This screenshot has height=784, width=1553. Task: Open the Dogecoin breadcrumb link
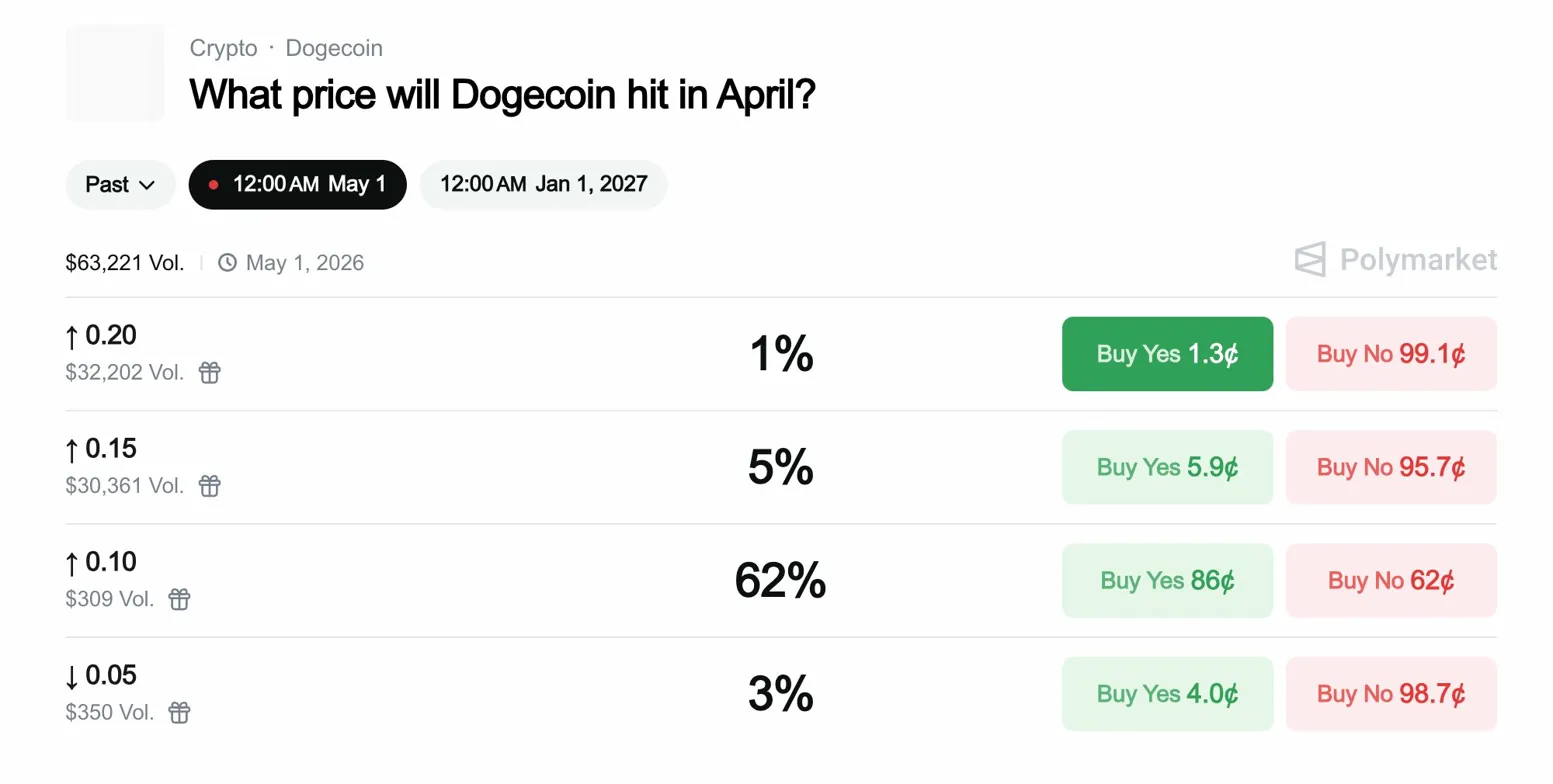tap(334, 47)
